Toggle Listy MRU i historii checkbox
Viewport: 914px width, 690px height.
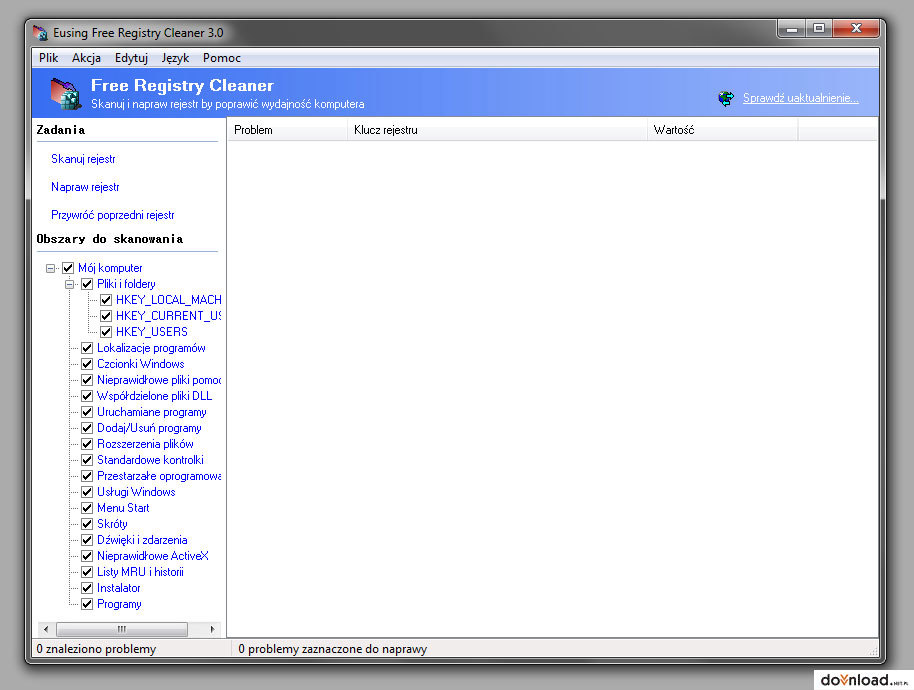[x=87, y=572]
